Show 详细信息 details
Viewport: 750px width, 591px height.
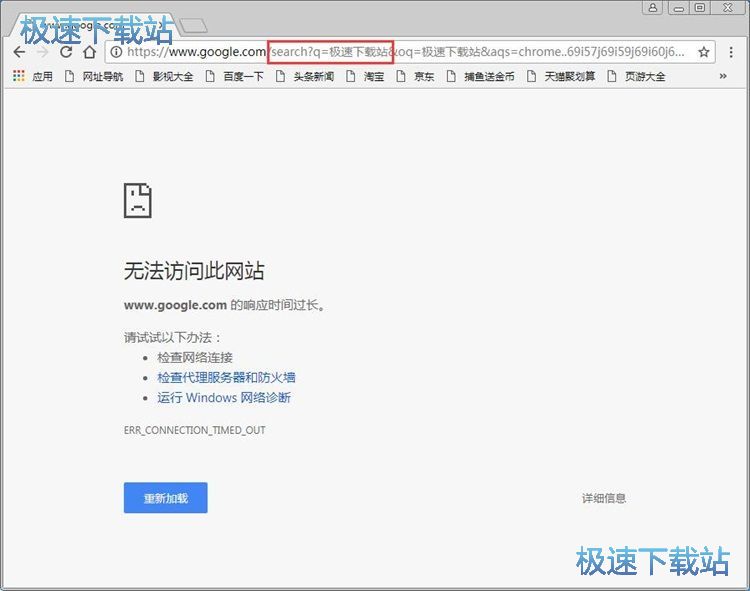click(604, 498)
